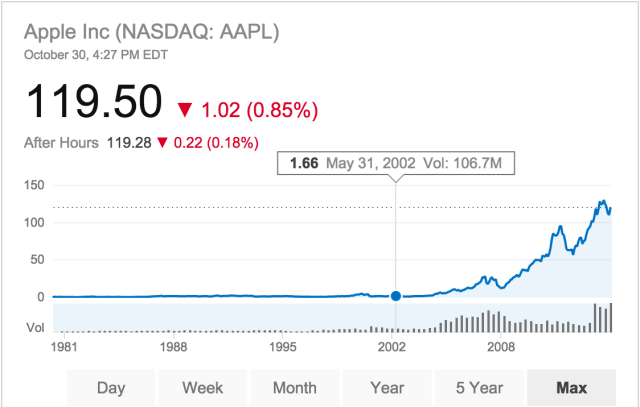Image resolution: width=640 pixels, height=407 pixels.
Task: Click the price peak on the chart line
Action: (602, 203)
